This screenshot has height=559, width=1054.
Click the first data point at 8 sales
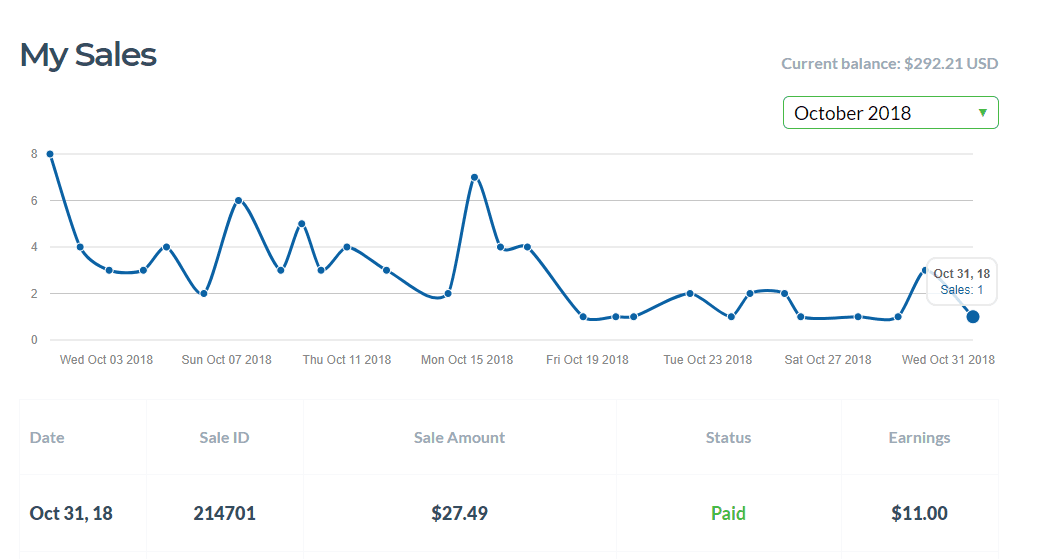pos(50,154)
